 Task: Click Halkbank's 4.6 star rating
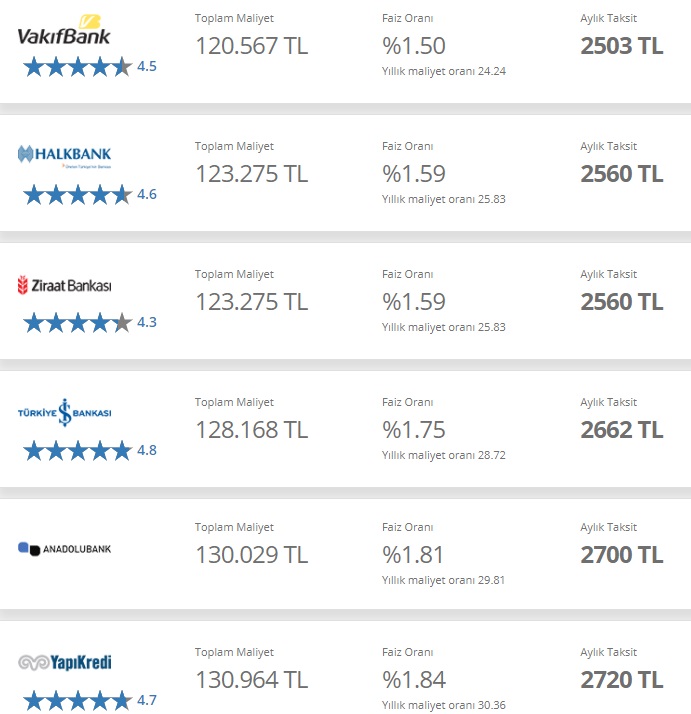pyautogui.click(x=78, y=195)
